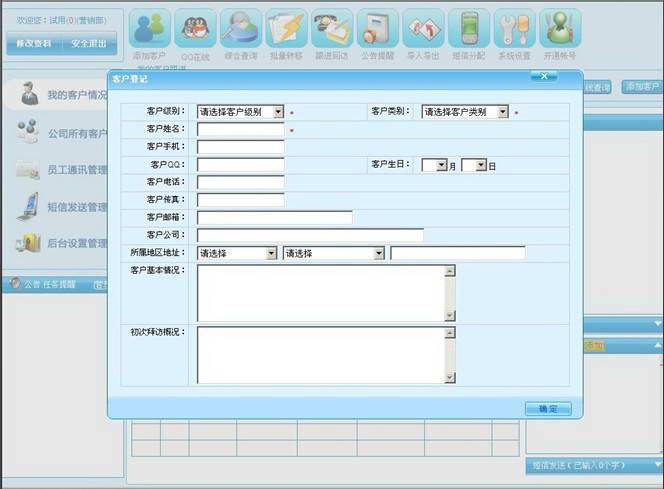Click the 安全退出 button
The height and width of the screenshot is (489, 664).
click(x=89, y=44)
